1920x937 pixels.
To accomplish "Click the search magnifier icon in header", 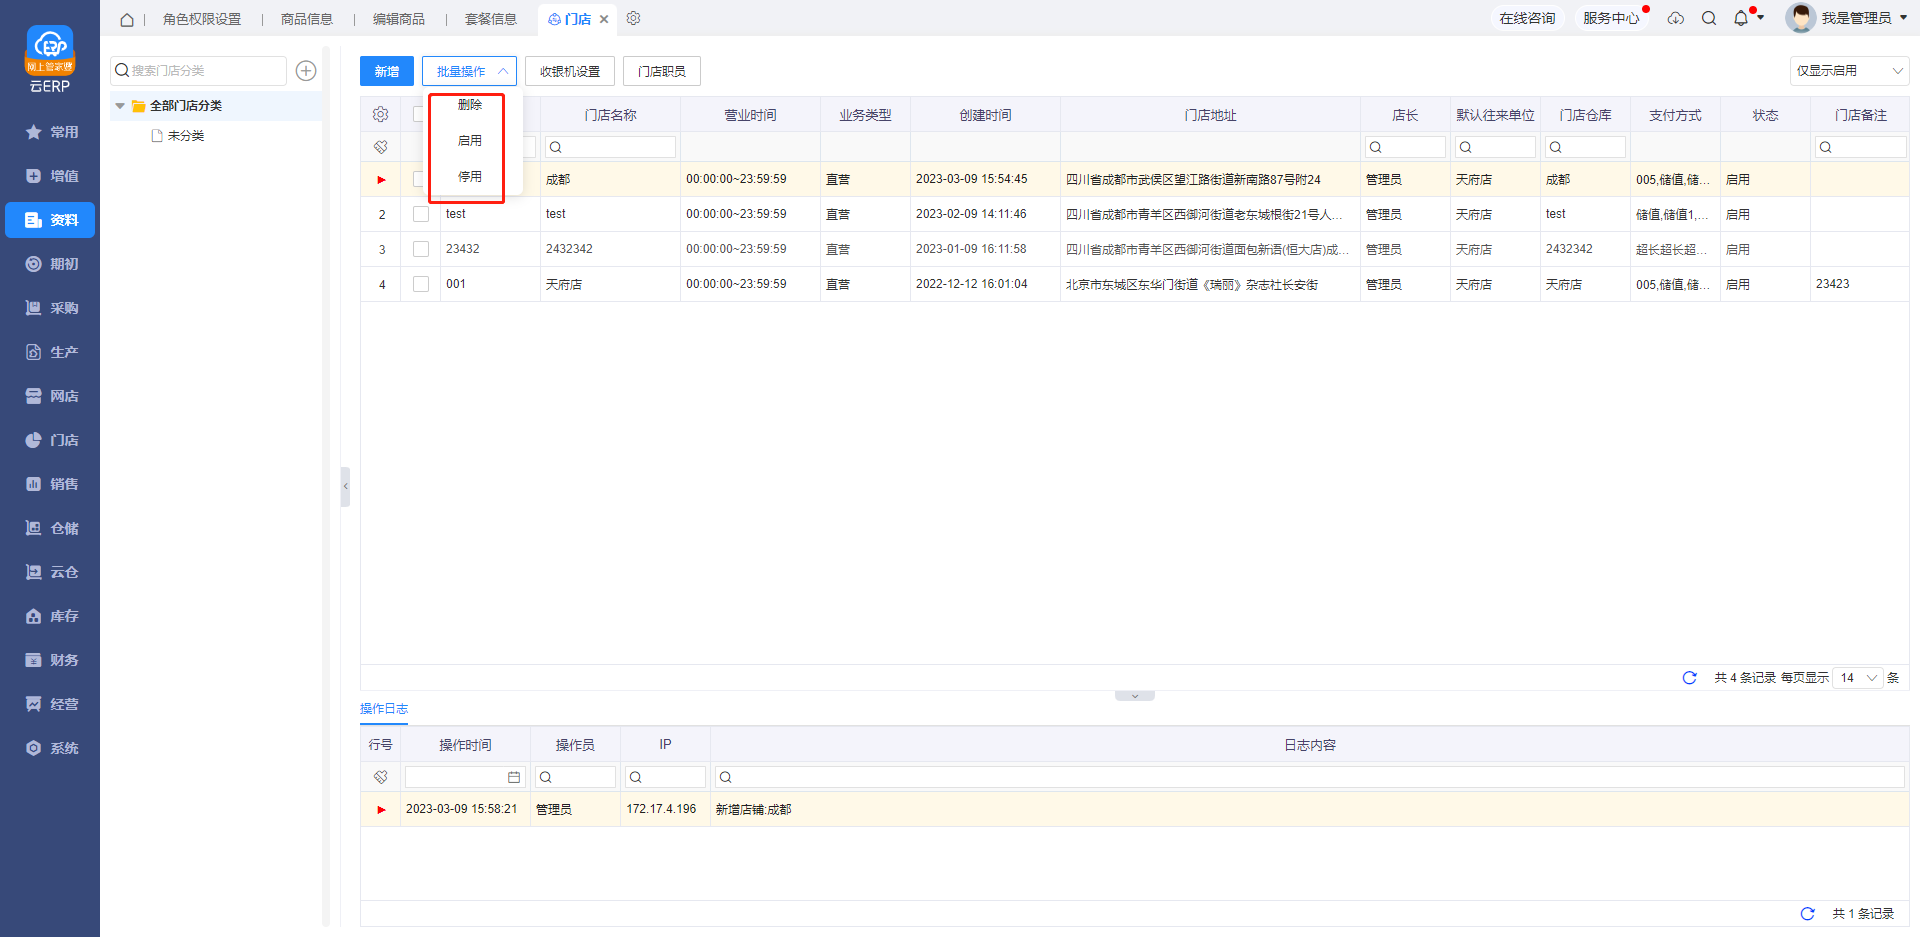I will point(1709,18).
